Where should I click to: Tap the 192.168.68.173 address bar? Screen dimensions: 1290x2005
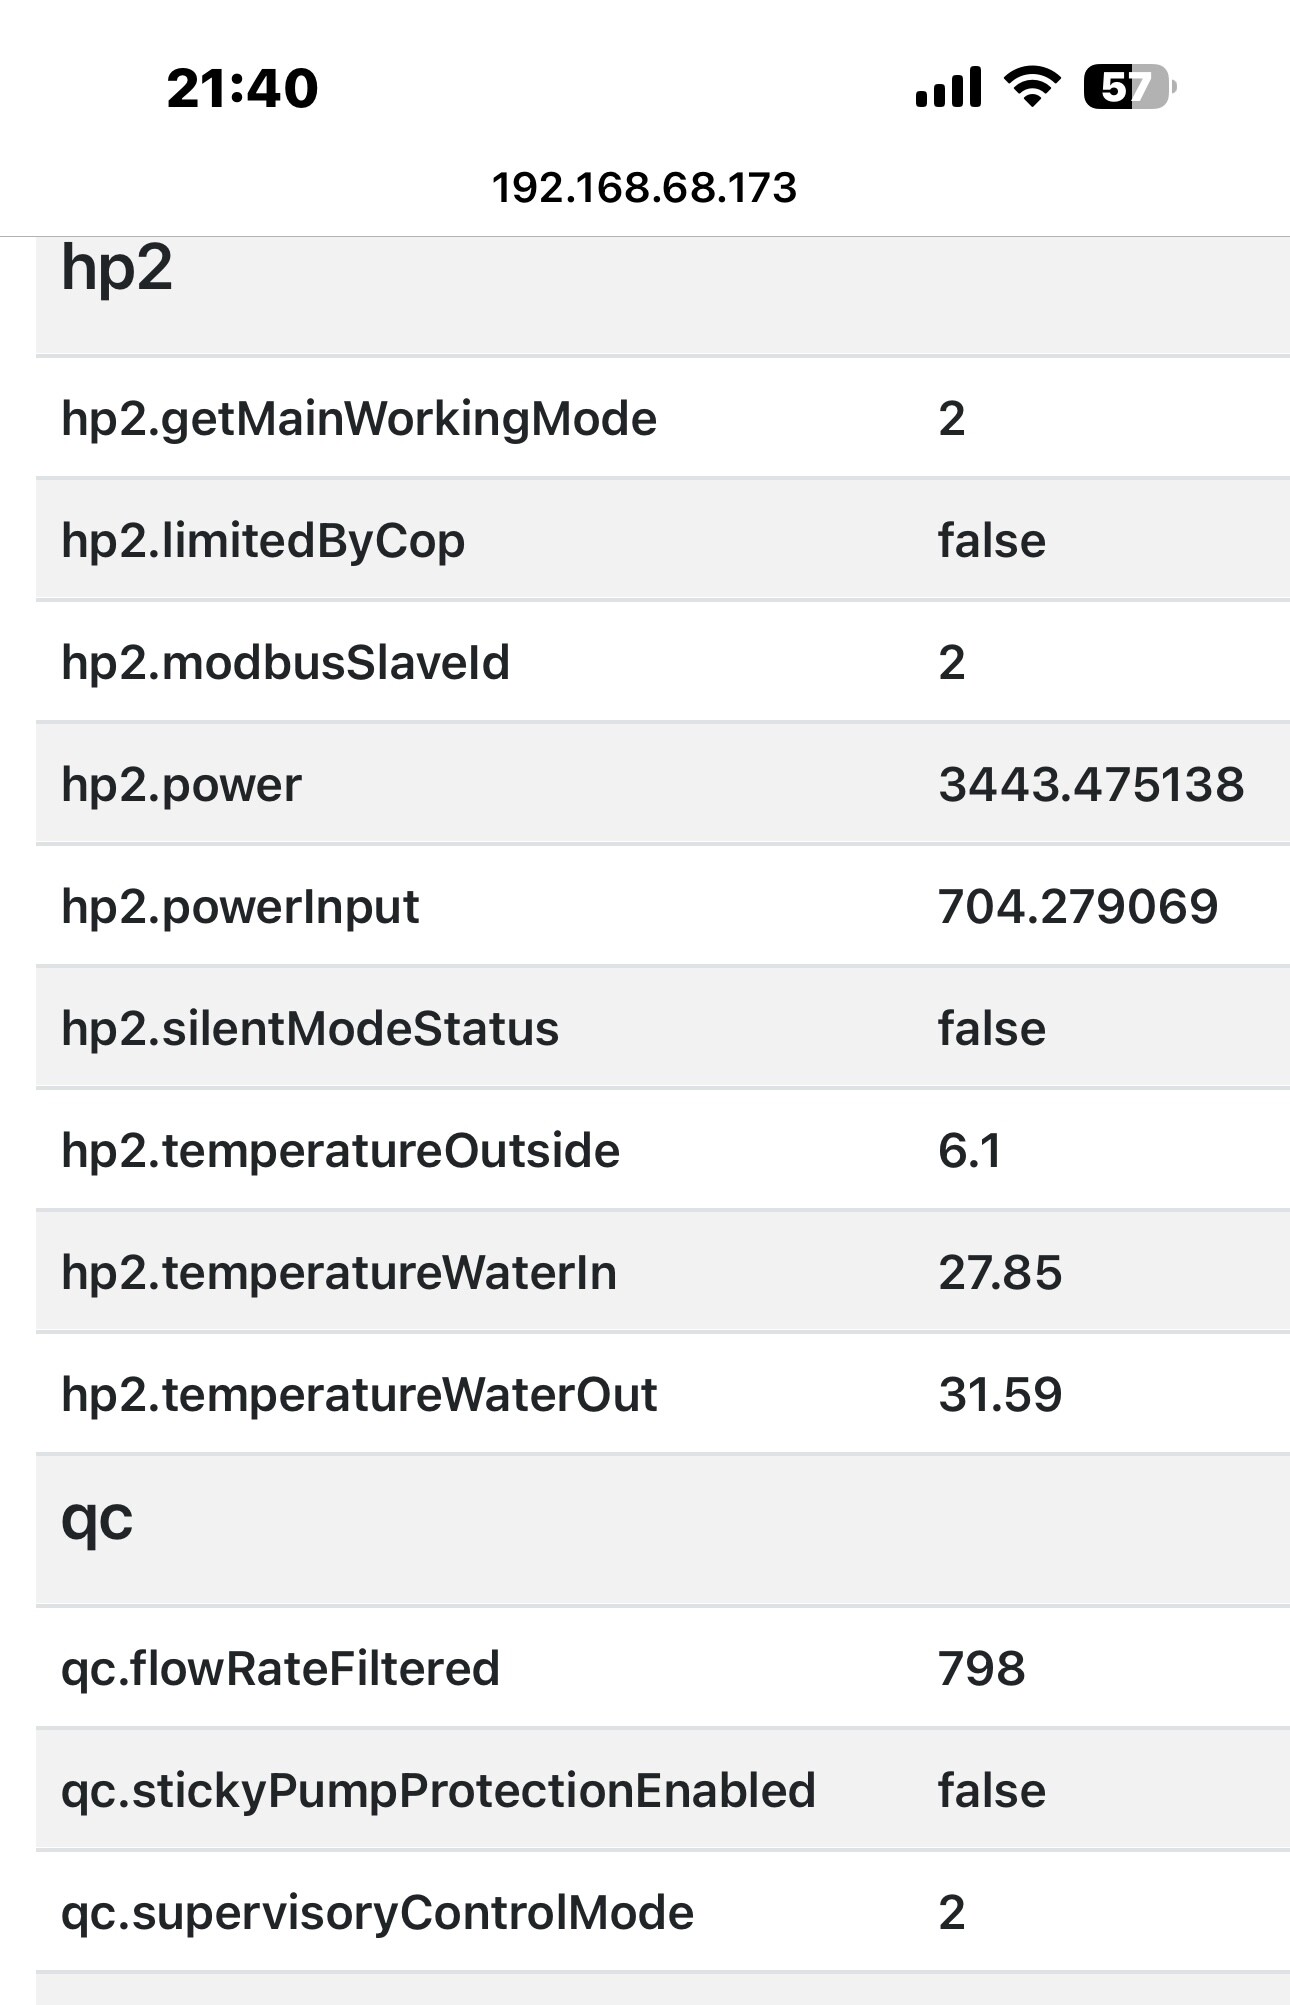(x=645, y=188)
